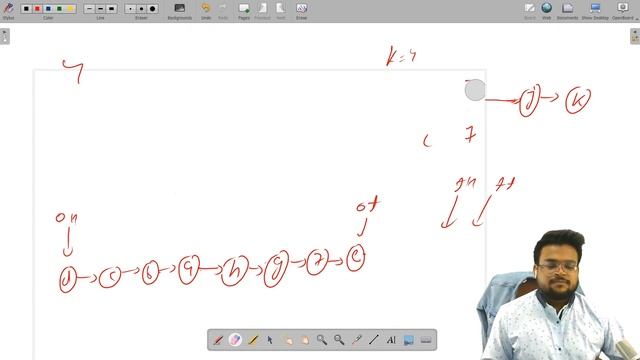Select the Scroll page hand tool
Viewport: 640px width, 360px height.
point(304,340)
